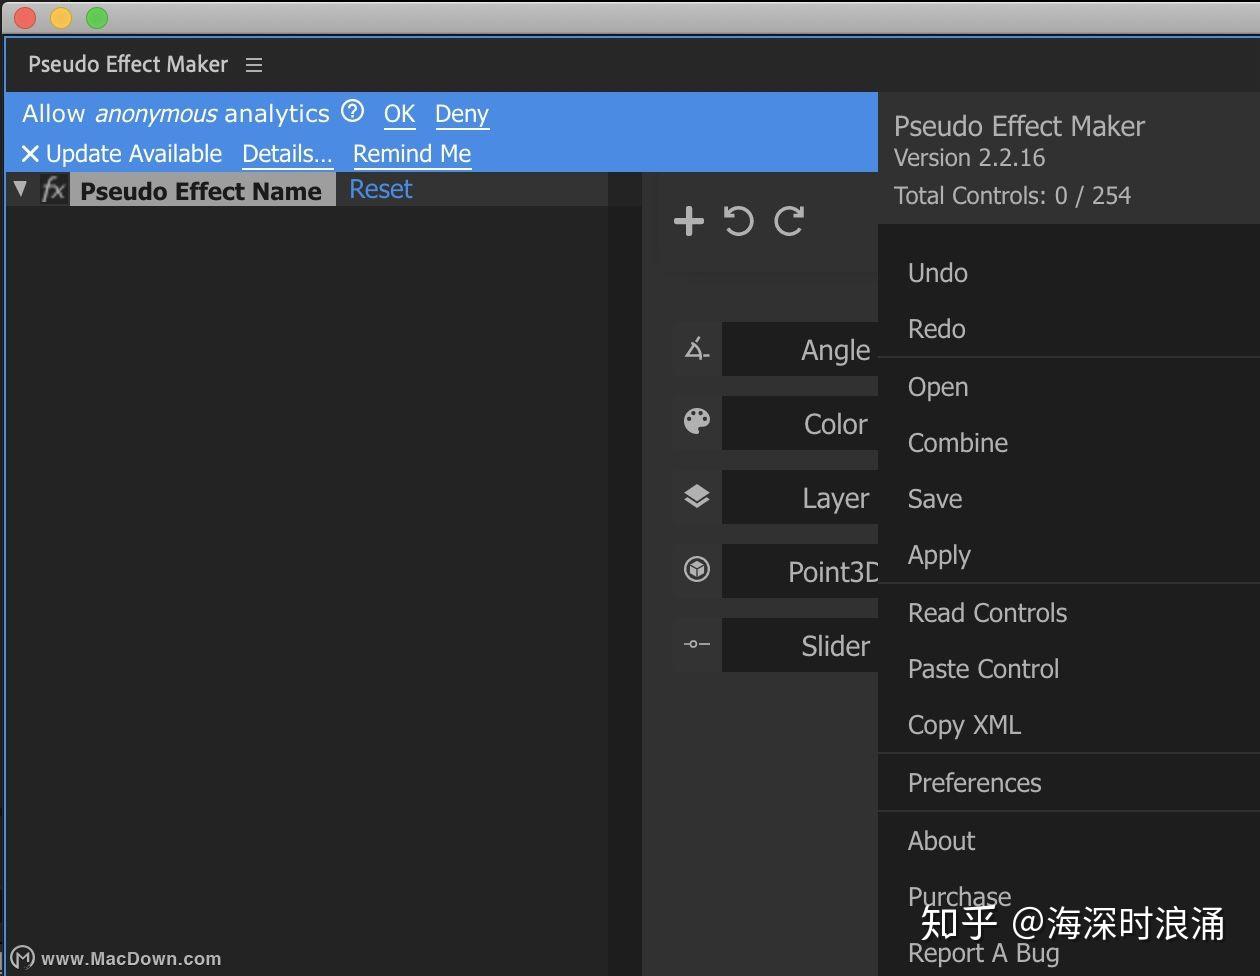Open Preferences from the menu
The image size is (1260, 976).
974,783
